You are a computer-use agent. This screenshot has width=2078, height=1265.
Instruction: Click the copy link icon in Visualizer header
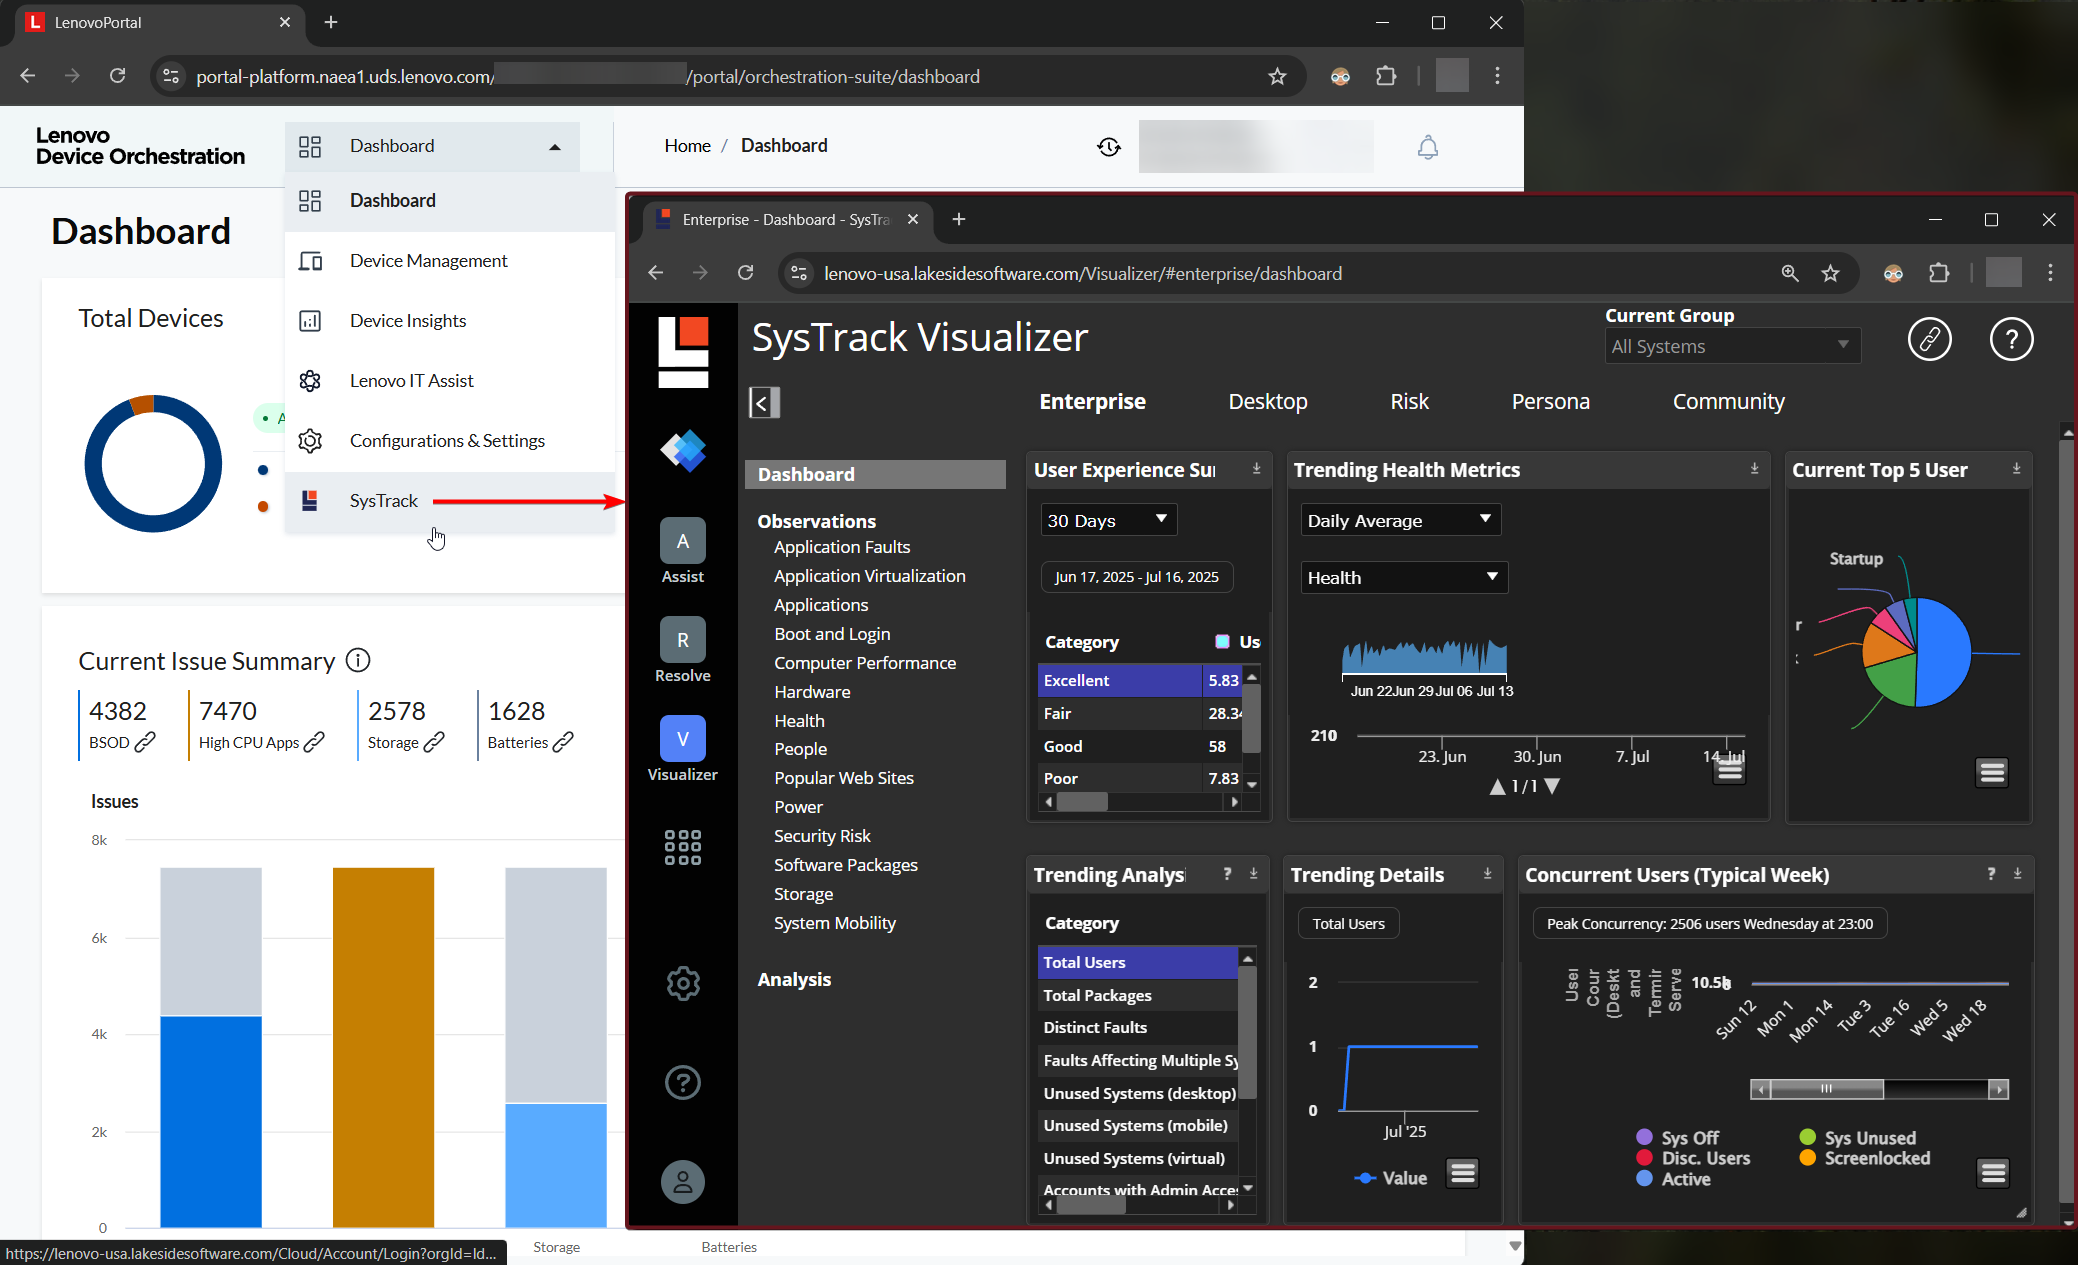1930,339
